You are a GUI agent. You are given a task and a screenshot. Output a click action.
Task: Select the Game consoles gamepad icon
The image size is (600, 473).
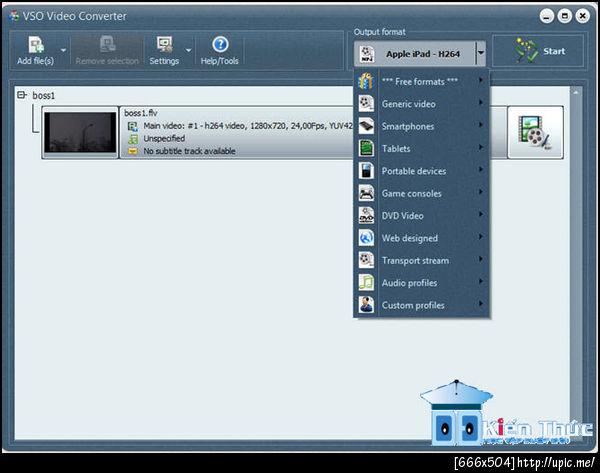pyautogui.click(x=366, y=193)
